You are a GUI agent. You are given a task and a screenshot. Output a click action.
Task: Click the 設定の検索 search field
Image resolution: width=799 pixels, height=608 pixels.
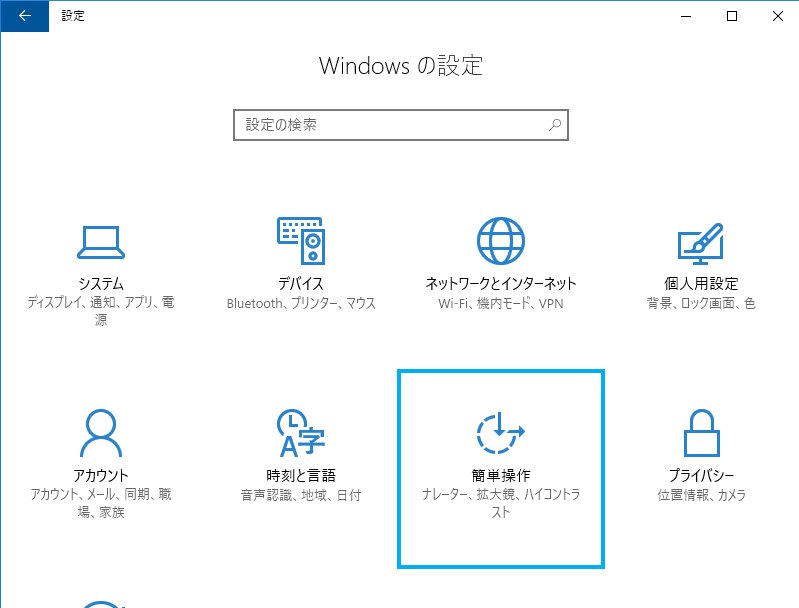(401, 125)
